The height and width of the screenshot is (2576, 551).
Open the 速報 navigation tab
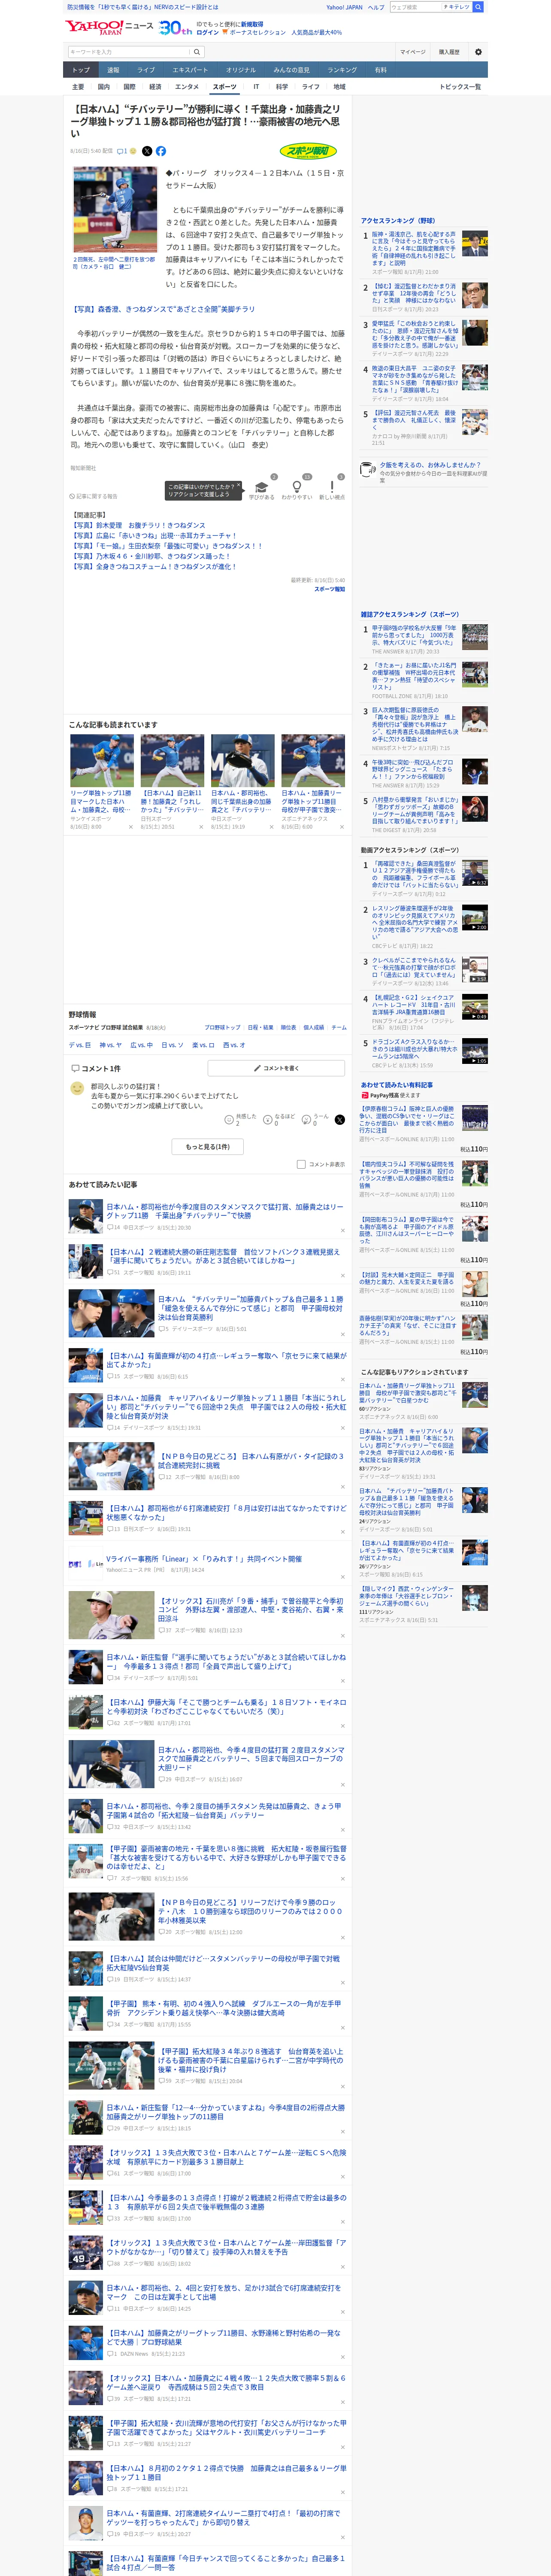(113, 70)
